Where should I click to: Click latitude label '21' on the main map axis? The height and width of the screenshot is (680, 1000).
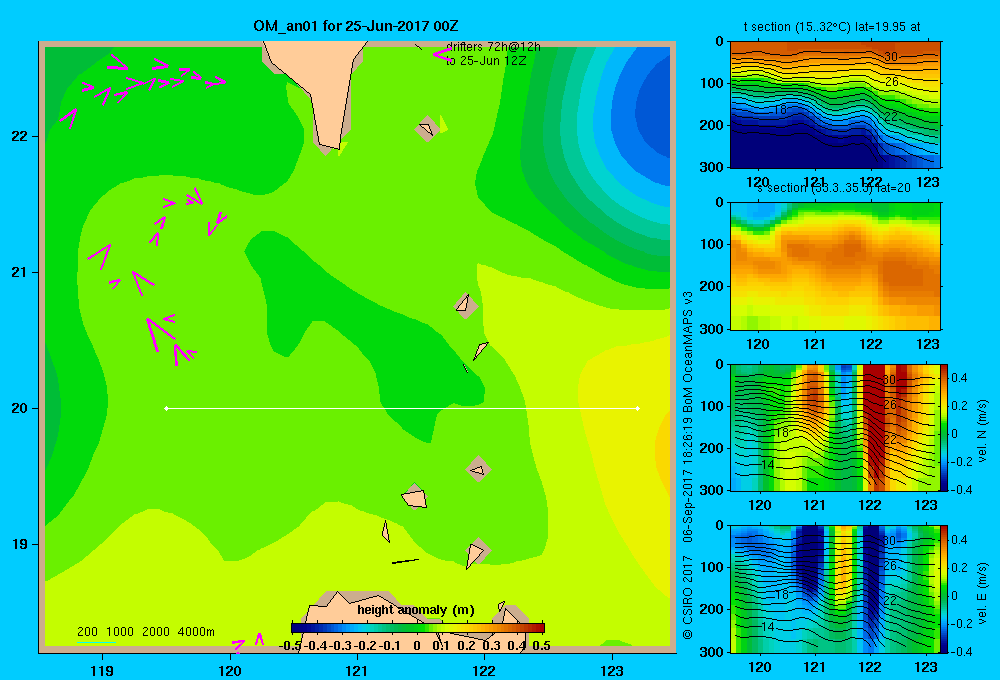click(20, 272)
